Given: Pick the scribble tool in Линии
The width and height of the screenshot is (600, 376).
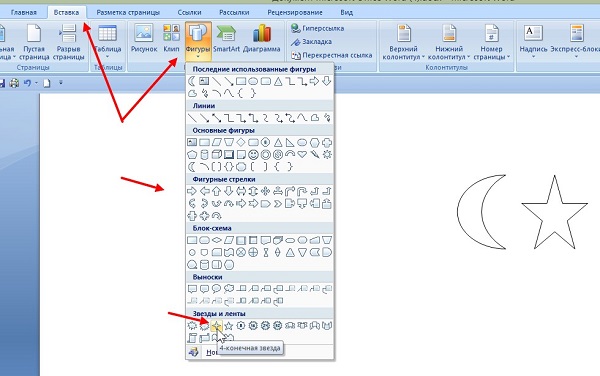Looking at the screenshot, I should coord(327,118).
